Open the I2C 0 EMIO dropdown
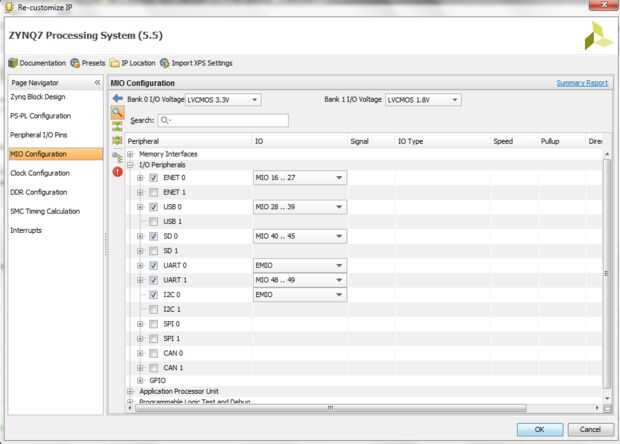620x444 pixels. coord(300,295)
